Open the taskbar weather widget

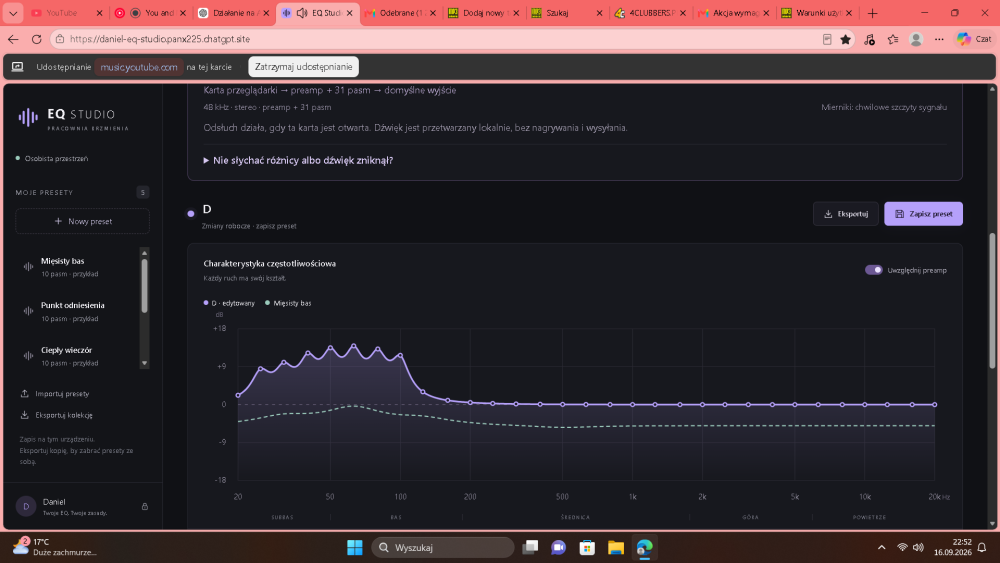(x=55, y=547)
